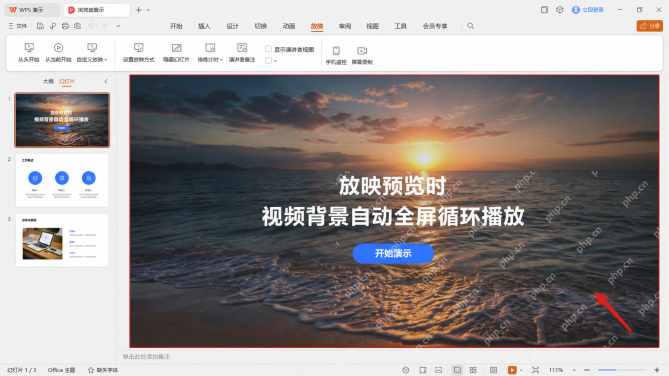Switch to reading view icon
Screen dimensions: 669x376
click(493, 370)
